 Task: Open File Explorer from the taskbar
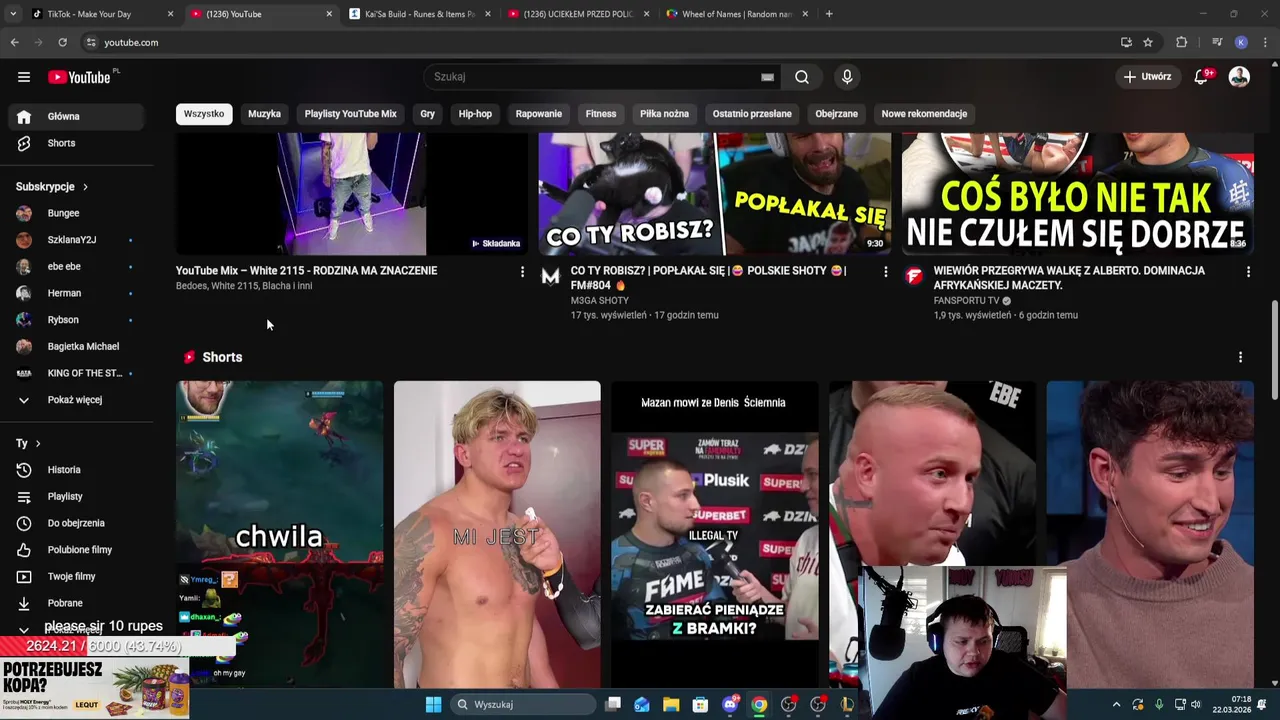pos(671,705)
